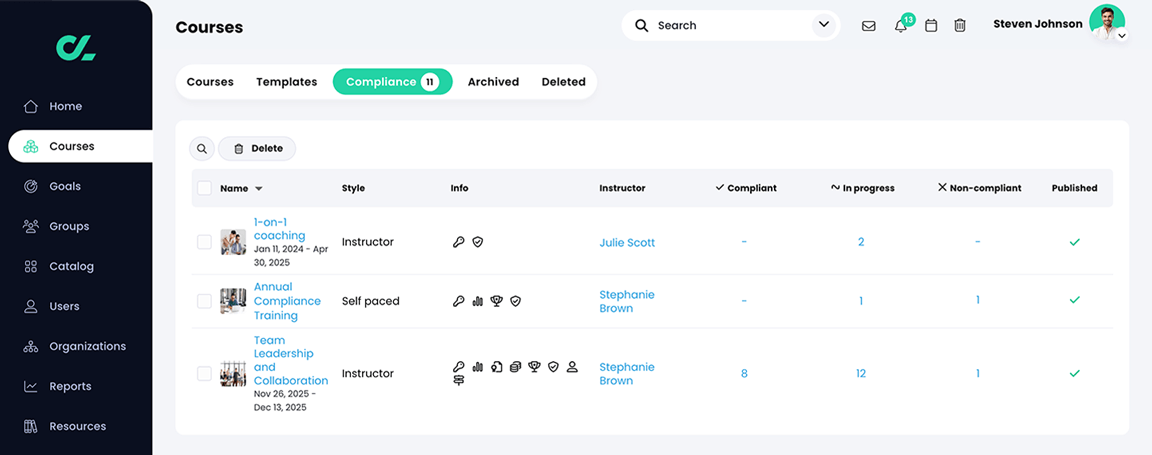Click the 1-on-1 coaching course thumbnail
This screenshot has height=455, width=1152.
pos(234,242)
